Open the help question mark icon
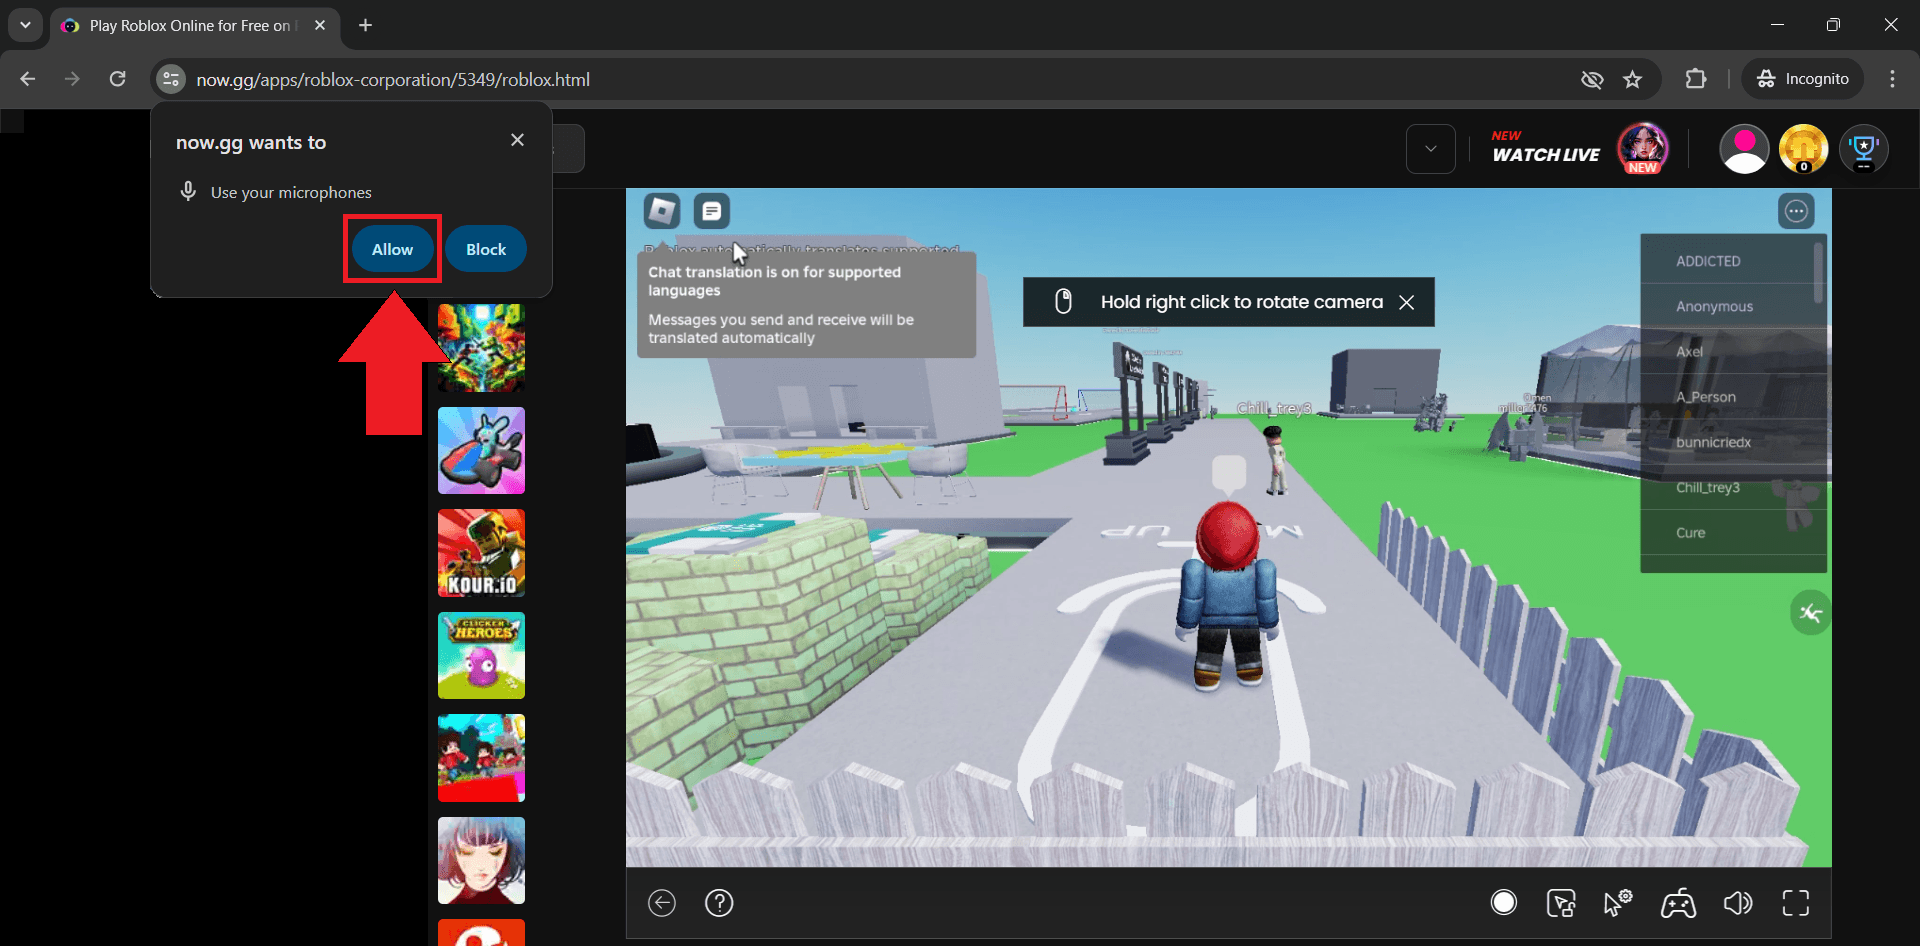The height and width of the screenshot is (946, 1920). [719, 903]
